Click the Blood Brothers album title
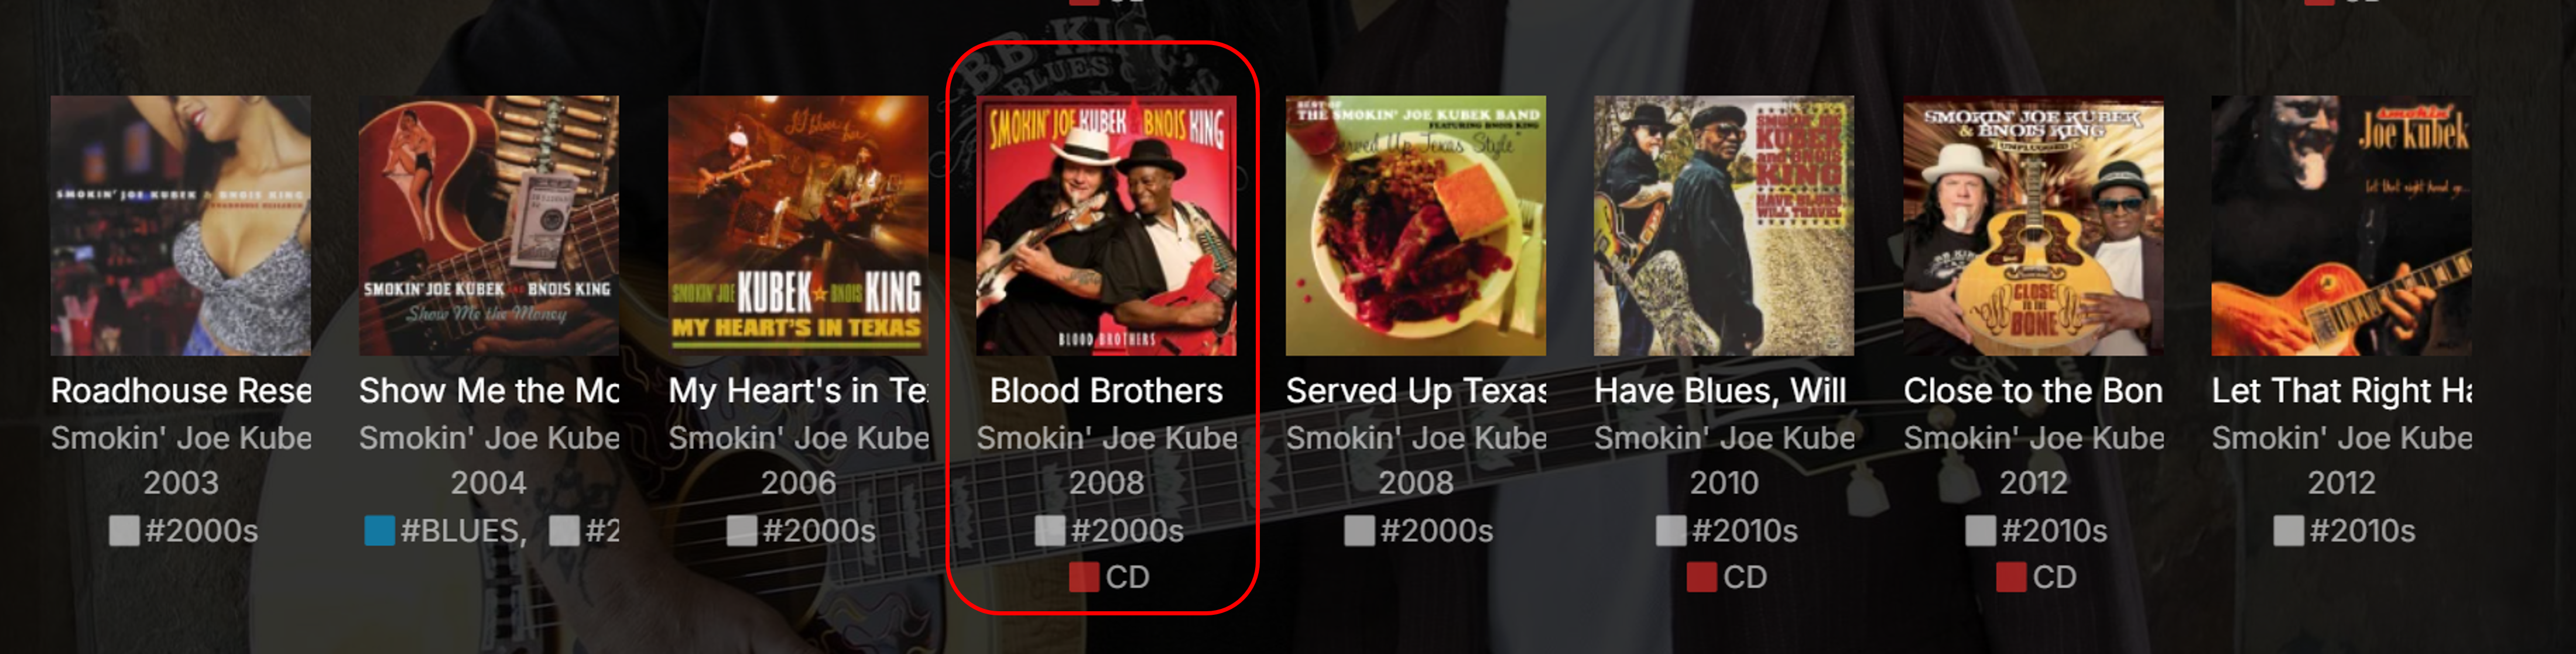Viewport: 2576px width, 654px height. click(x=1106, y=390)
